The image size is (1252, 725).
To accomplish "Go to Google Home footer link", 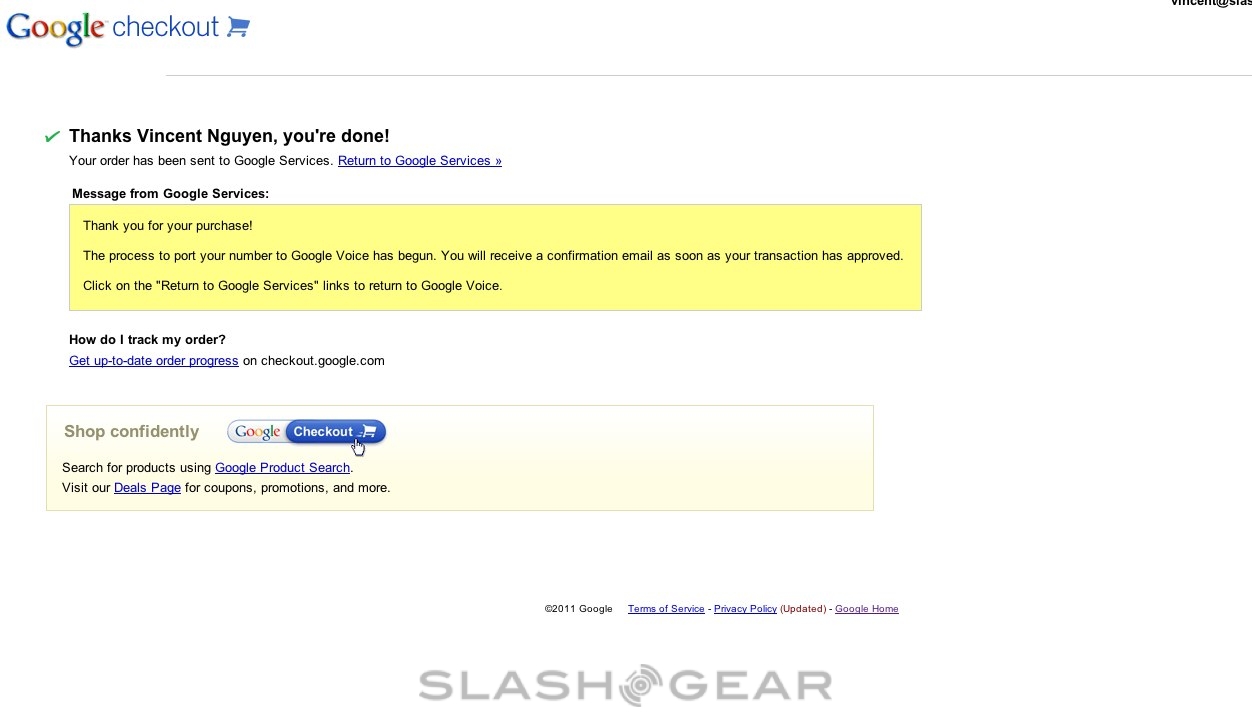I will pyautogui.click(x=866, y=609).
